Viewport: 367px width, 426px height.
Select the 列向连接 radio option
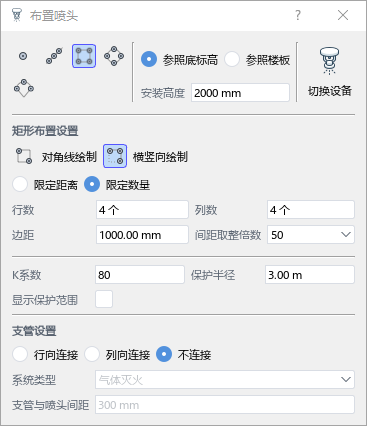pos(92,354)
